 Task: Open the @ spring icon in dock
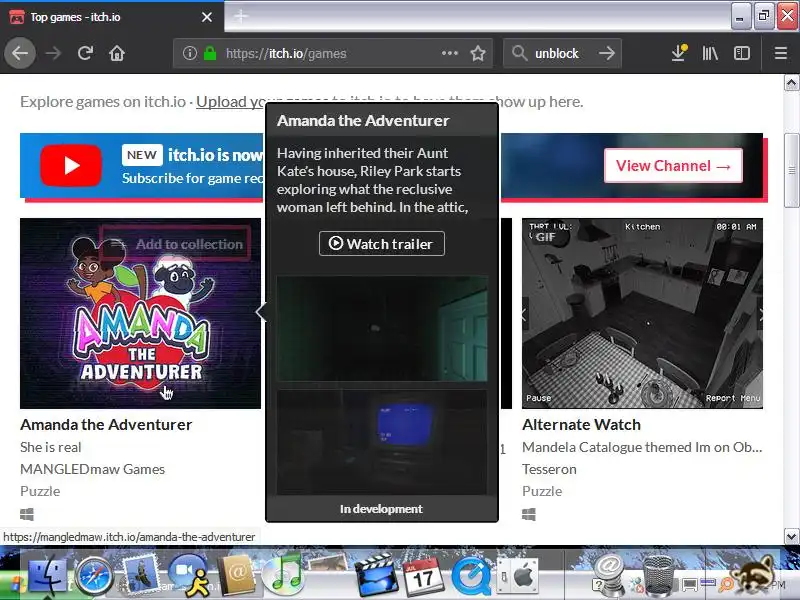pyautogui.click(x=608, y=575)
